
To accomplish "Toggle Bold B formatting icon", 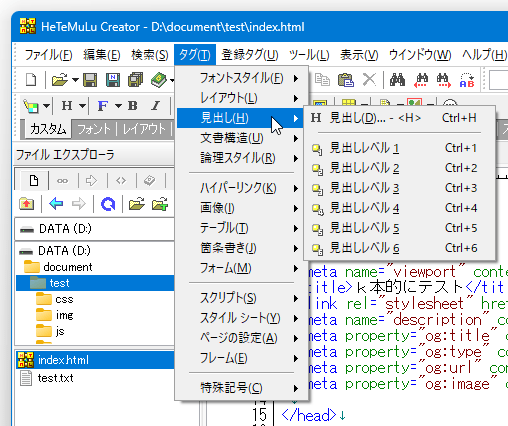I will [x=133, y=106].
